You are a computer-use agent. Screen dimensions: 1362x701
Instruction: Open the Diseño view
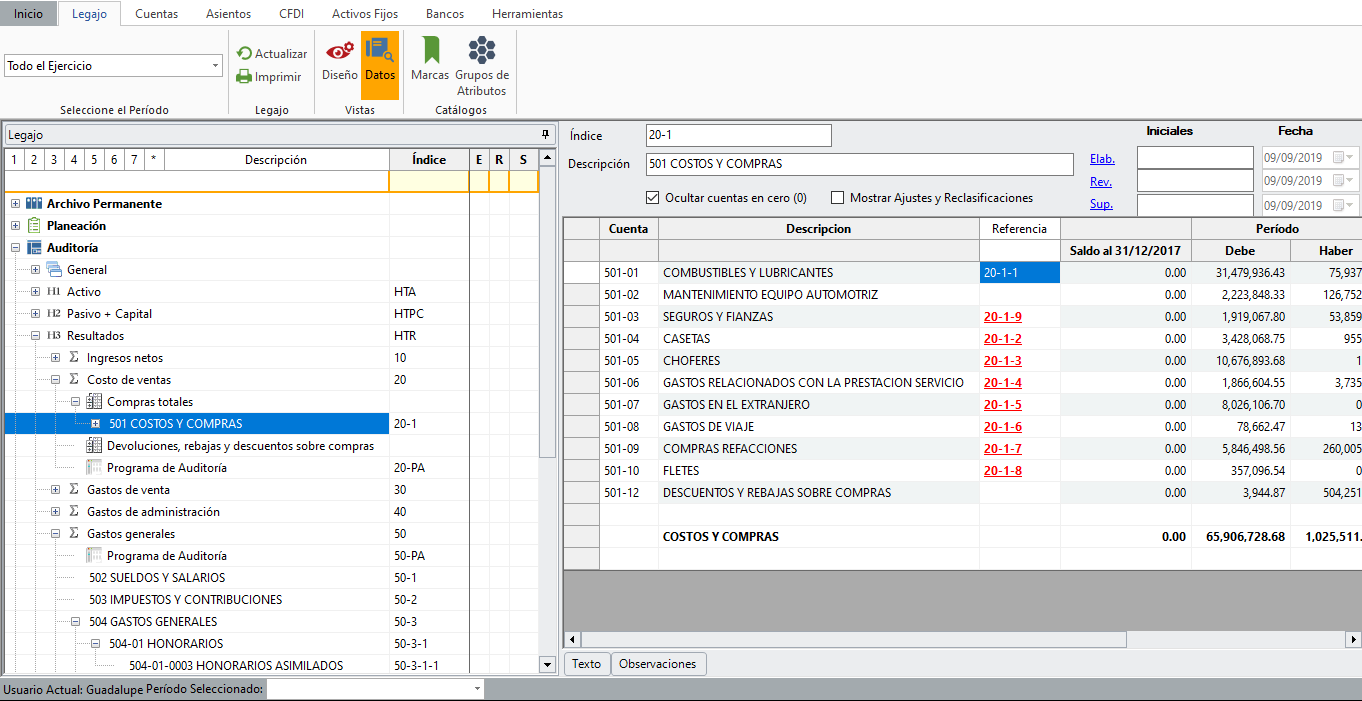[340, 60]
